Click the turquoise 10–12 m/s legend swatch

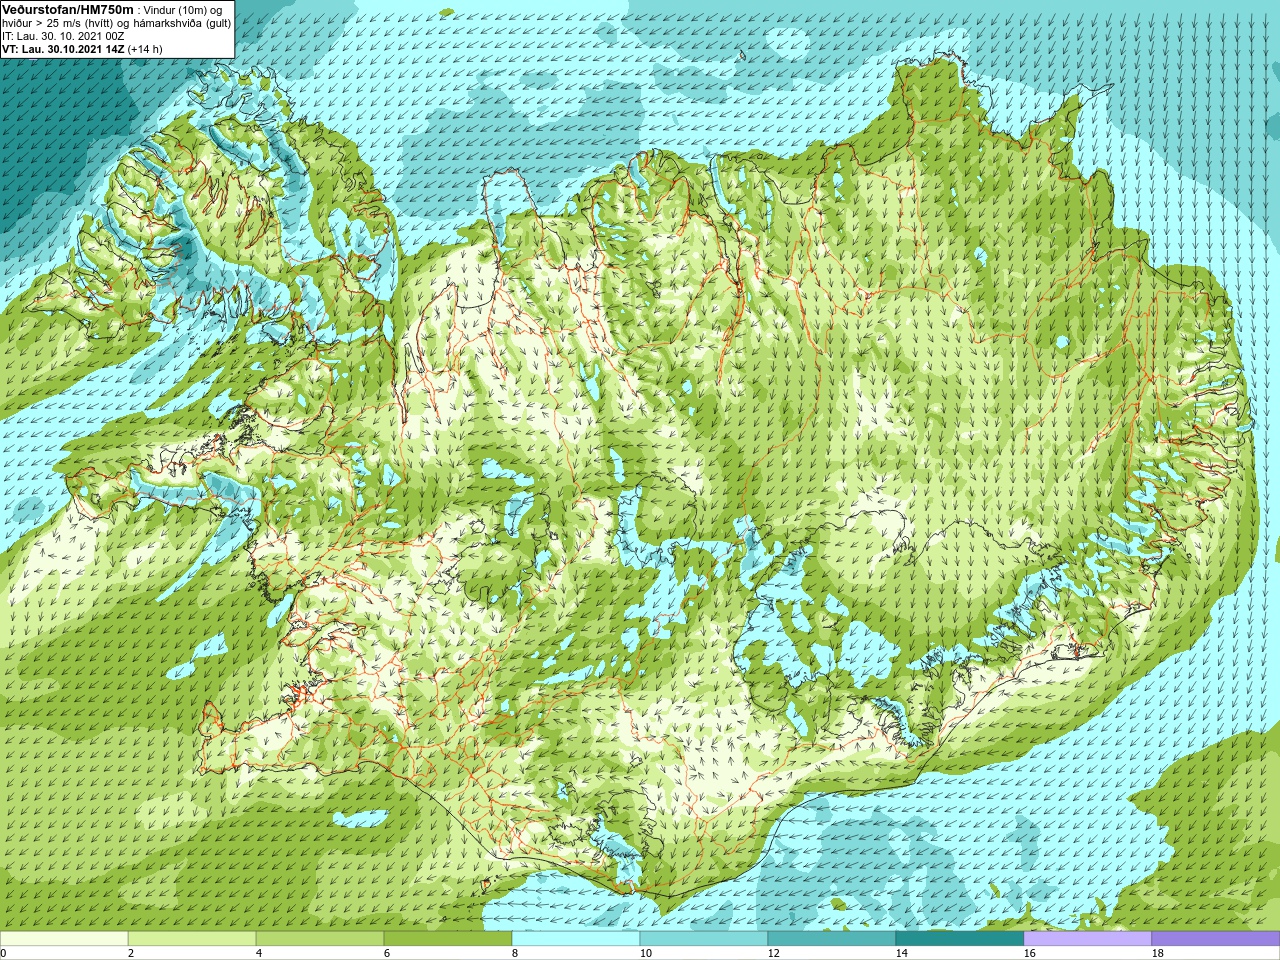click(x=704, y=939)
